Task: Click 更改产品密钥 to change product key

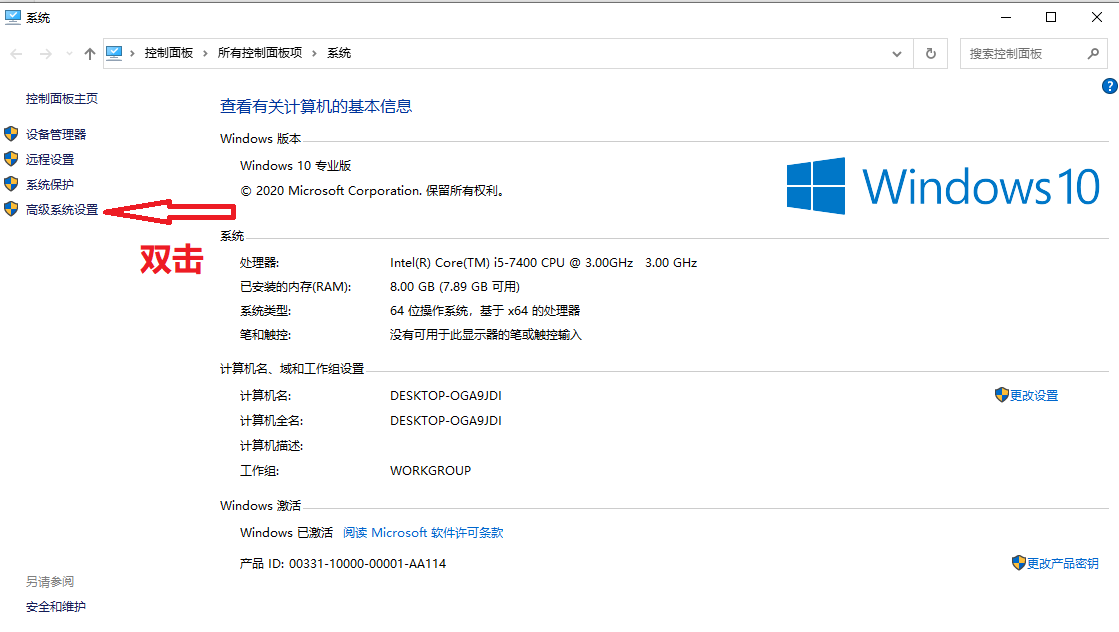Action: [x=1063, y=564]
